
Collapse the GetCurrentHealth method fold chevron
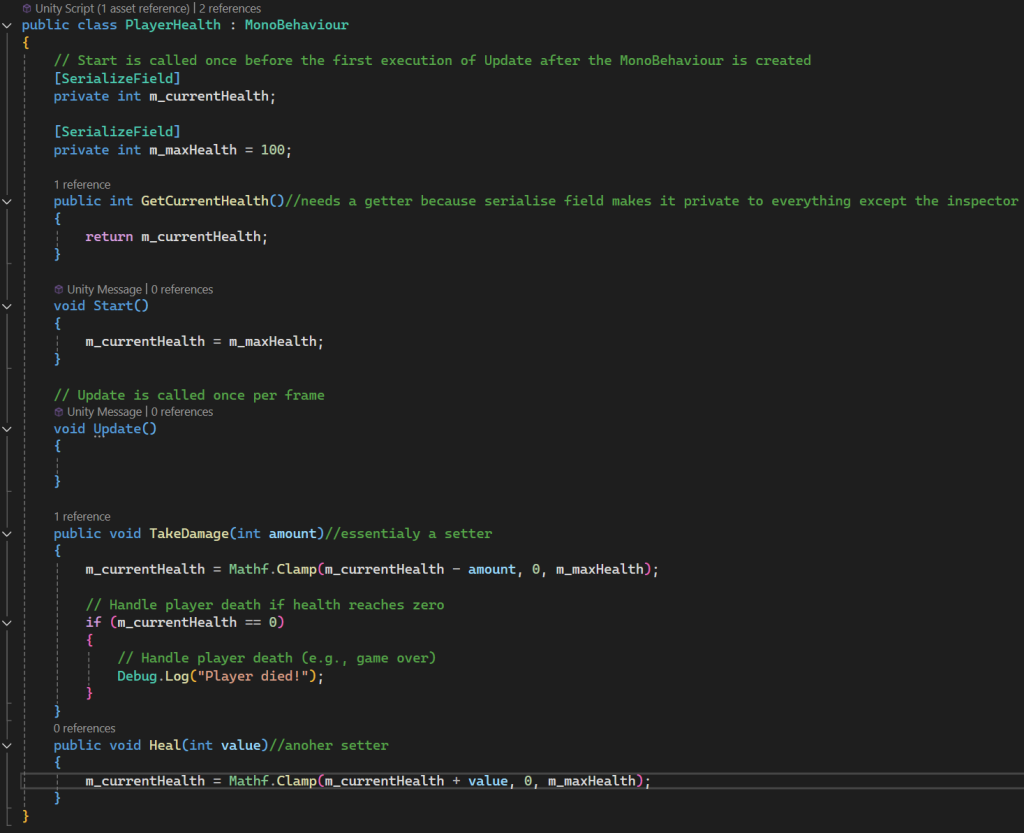tap(7, 202)
